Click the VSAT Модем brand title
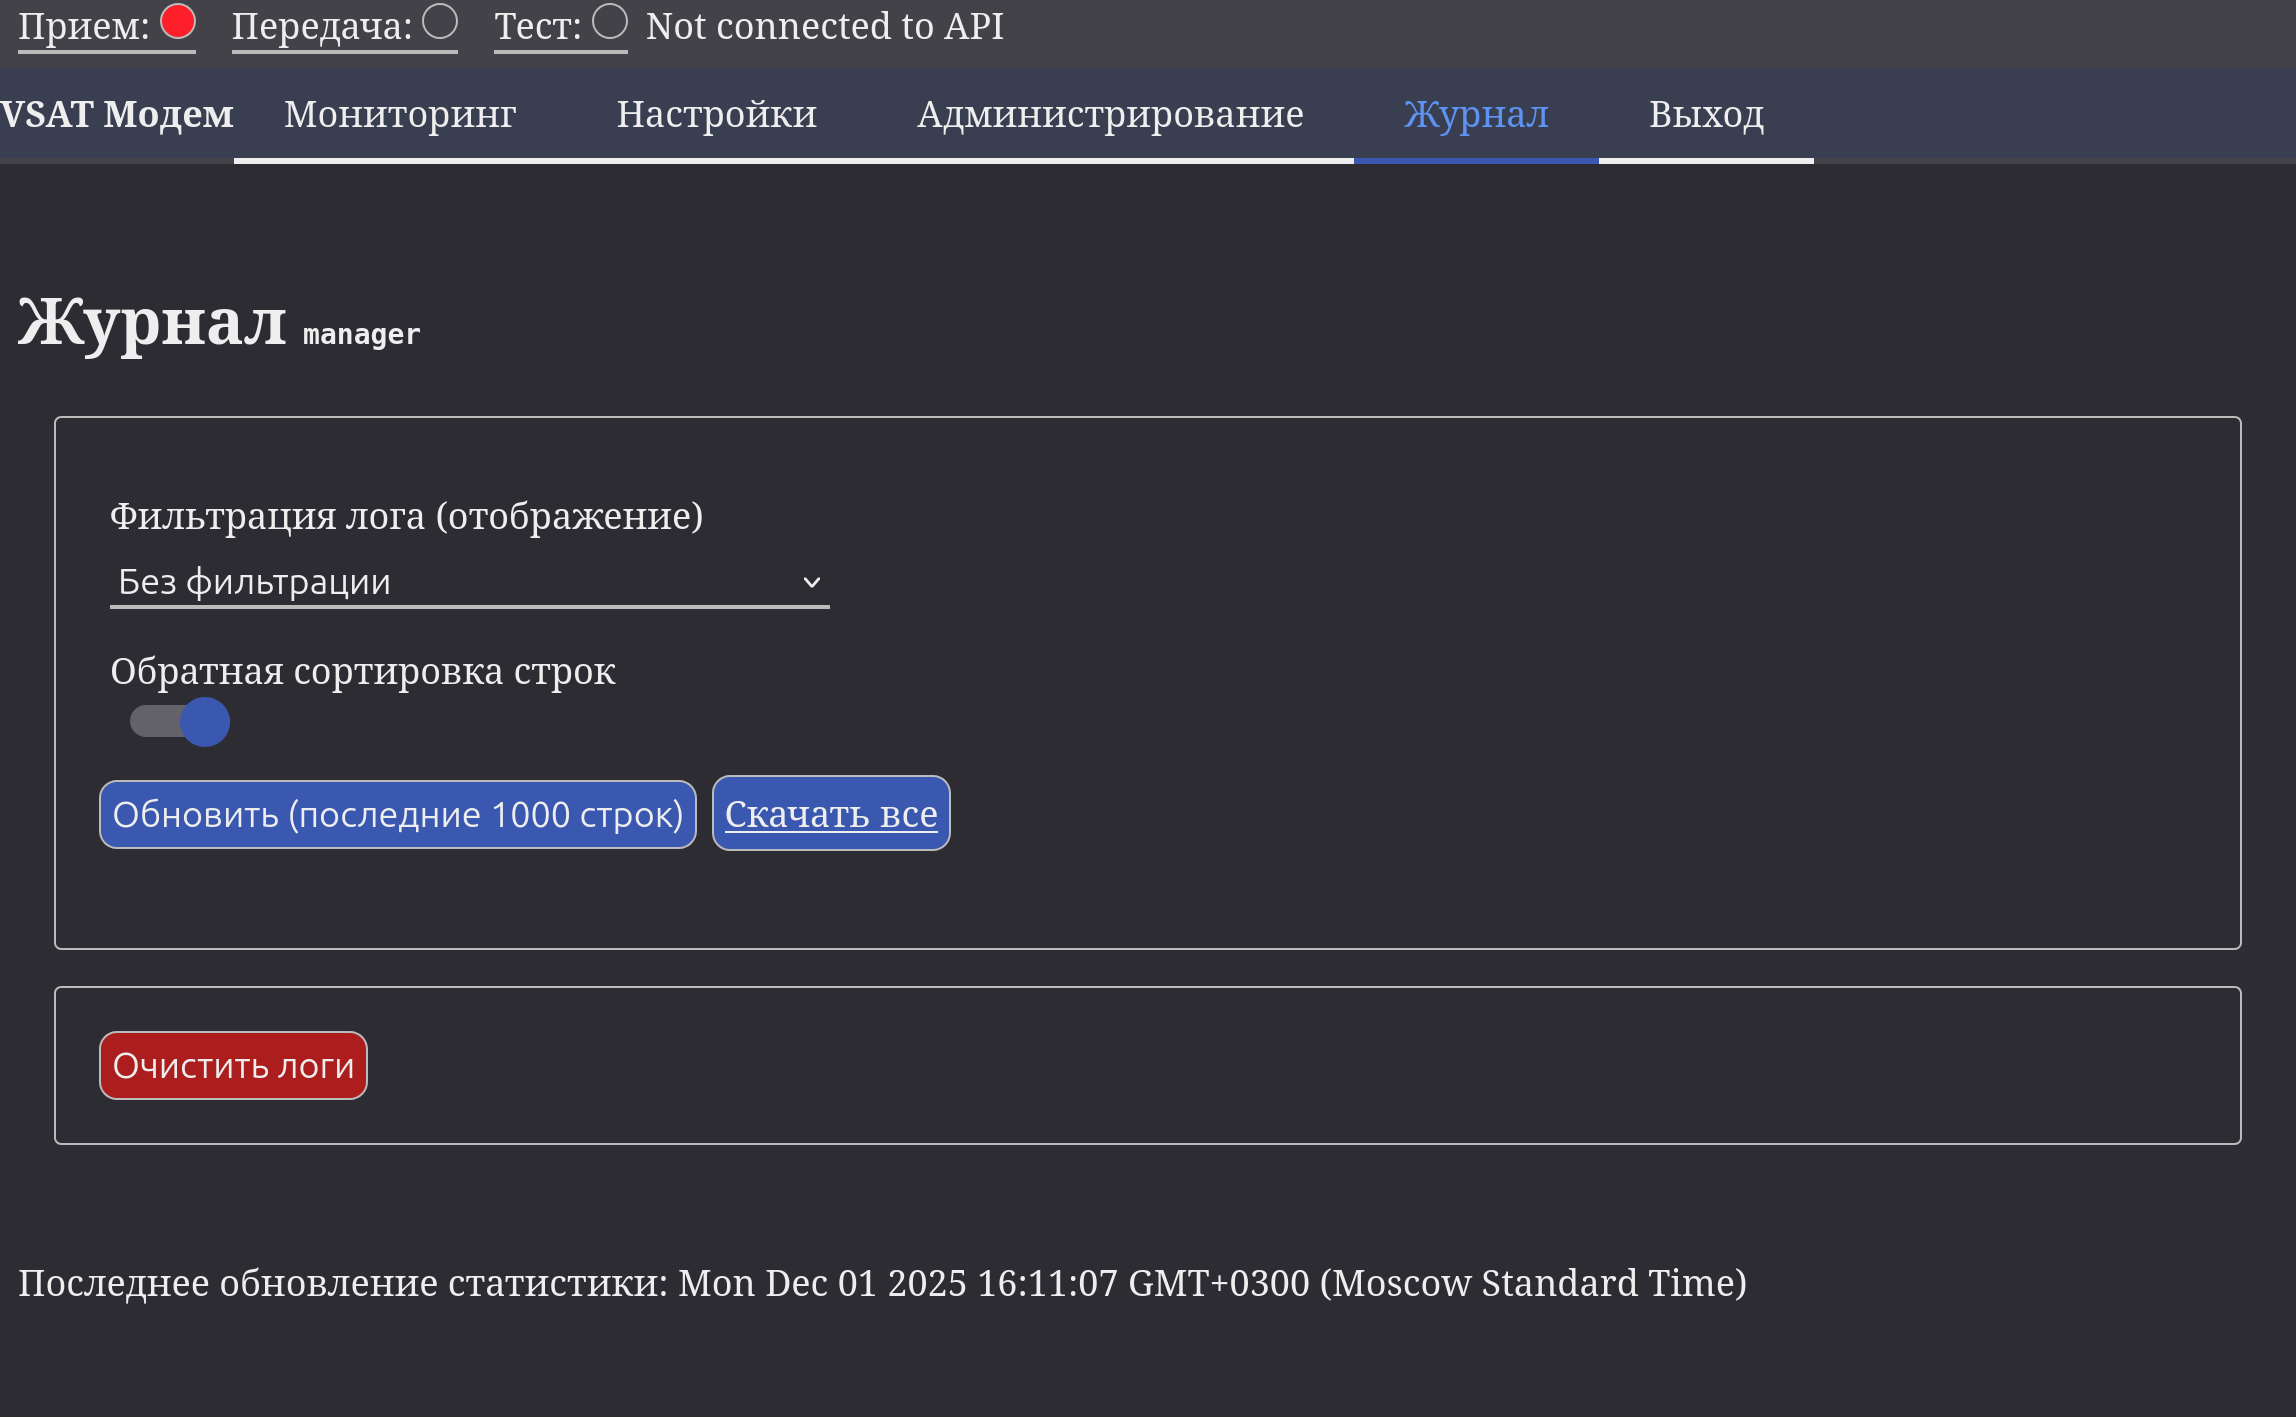This screenshot has height=1418, width=2296. (117, 115)
